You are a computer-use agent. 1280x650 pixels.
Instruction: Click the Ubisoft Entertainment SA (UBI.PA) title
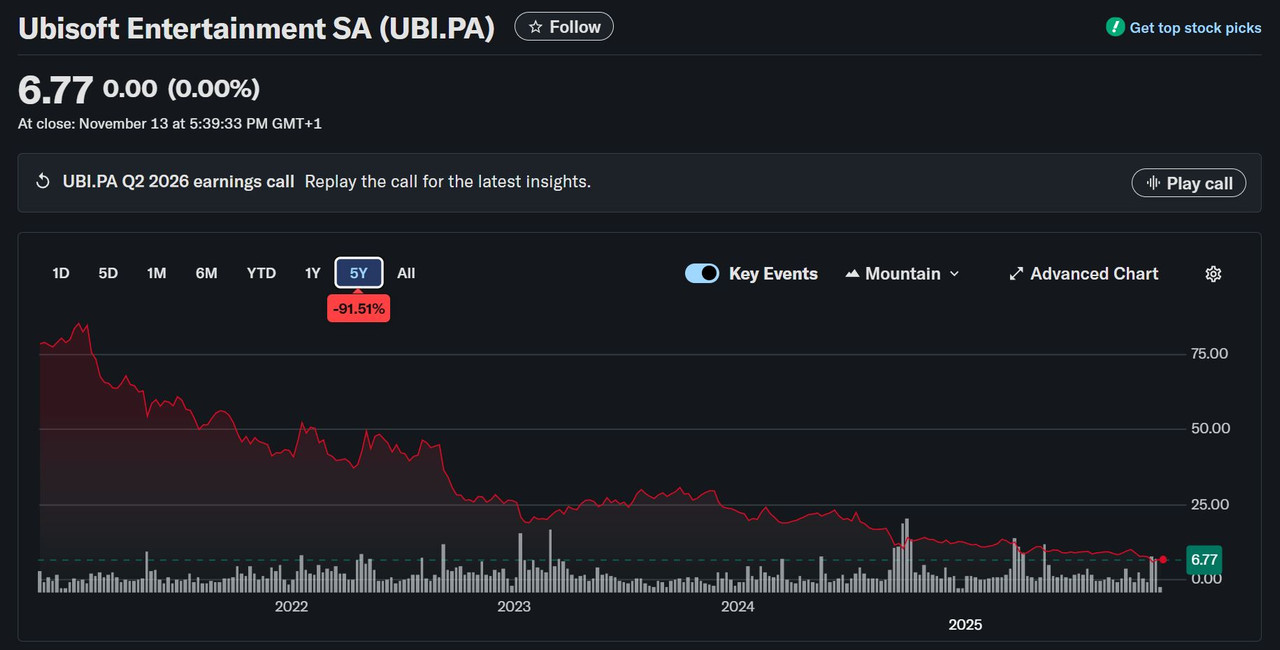tap(257, 28)
